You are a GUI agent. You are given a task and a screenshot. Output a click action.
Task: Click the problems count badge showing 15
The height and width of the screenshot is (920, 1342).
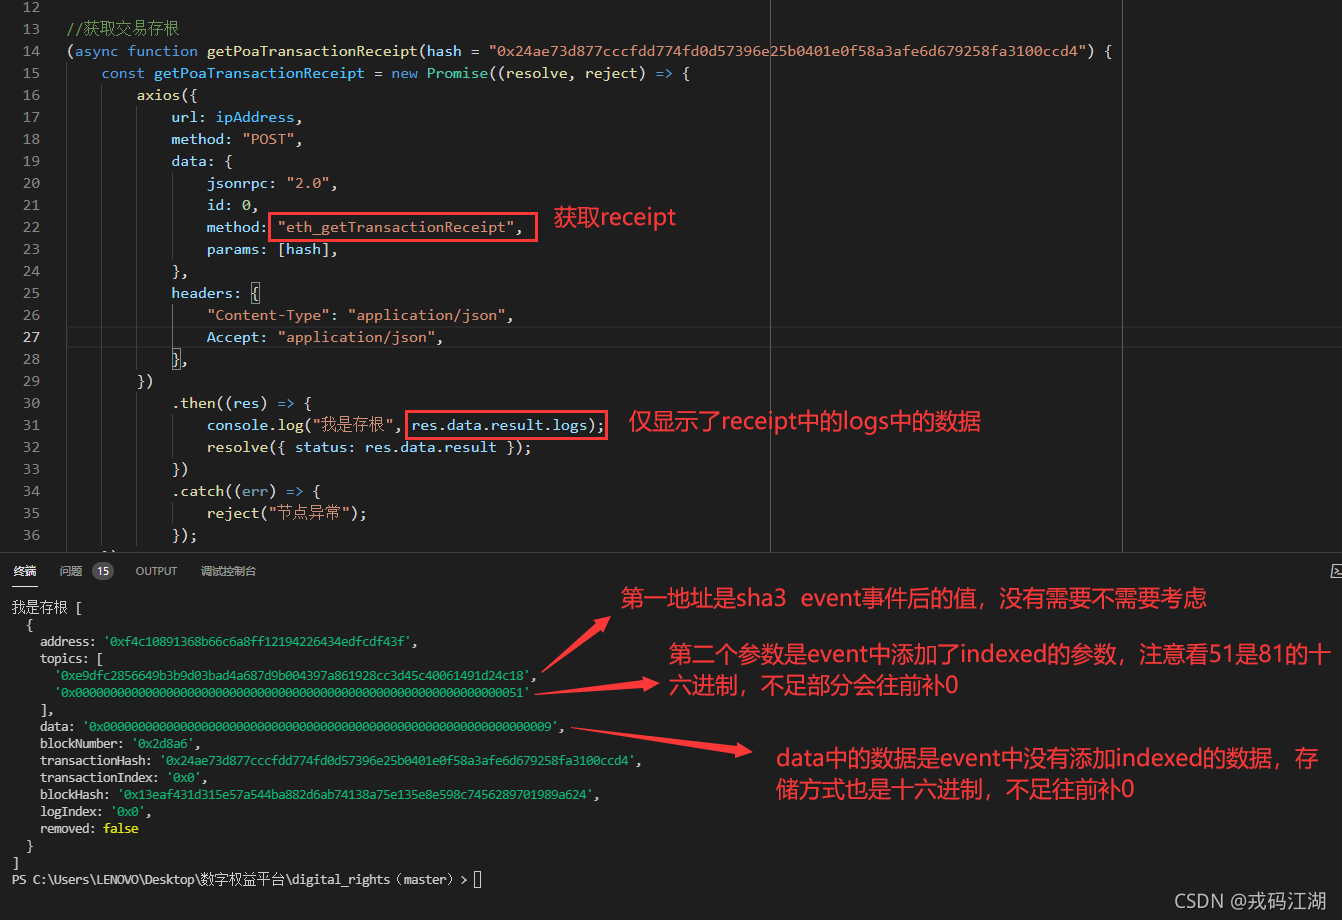point(103,571)
